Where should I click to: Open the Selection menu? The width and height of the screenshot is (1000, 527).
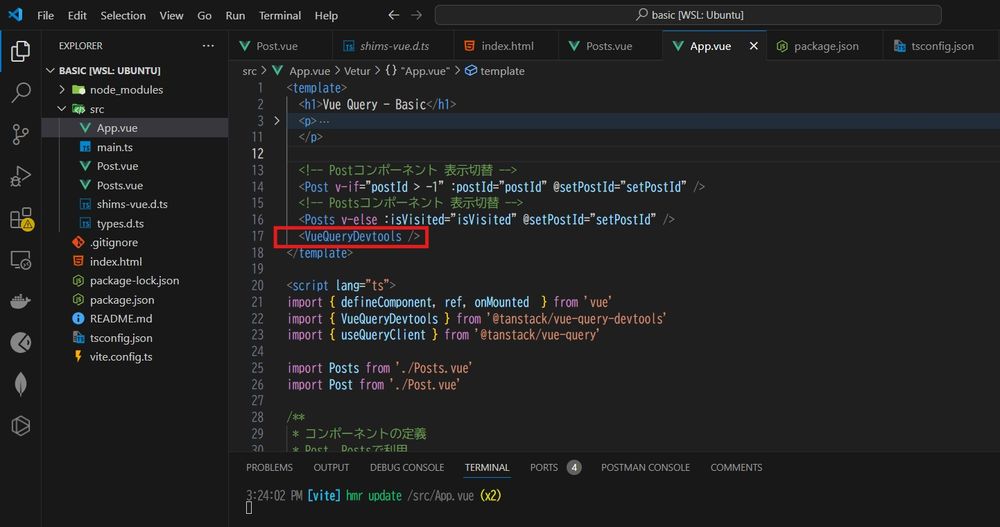pos(123,15)
